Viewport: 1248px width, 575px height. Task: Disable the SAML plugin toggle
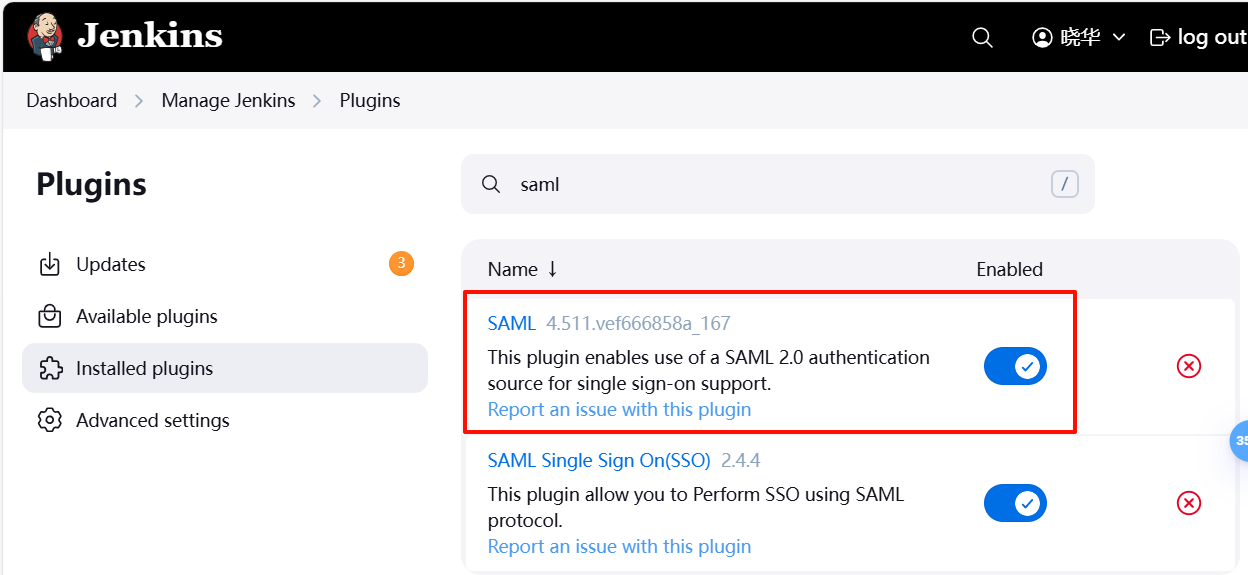point(1015,366)
